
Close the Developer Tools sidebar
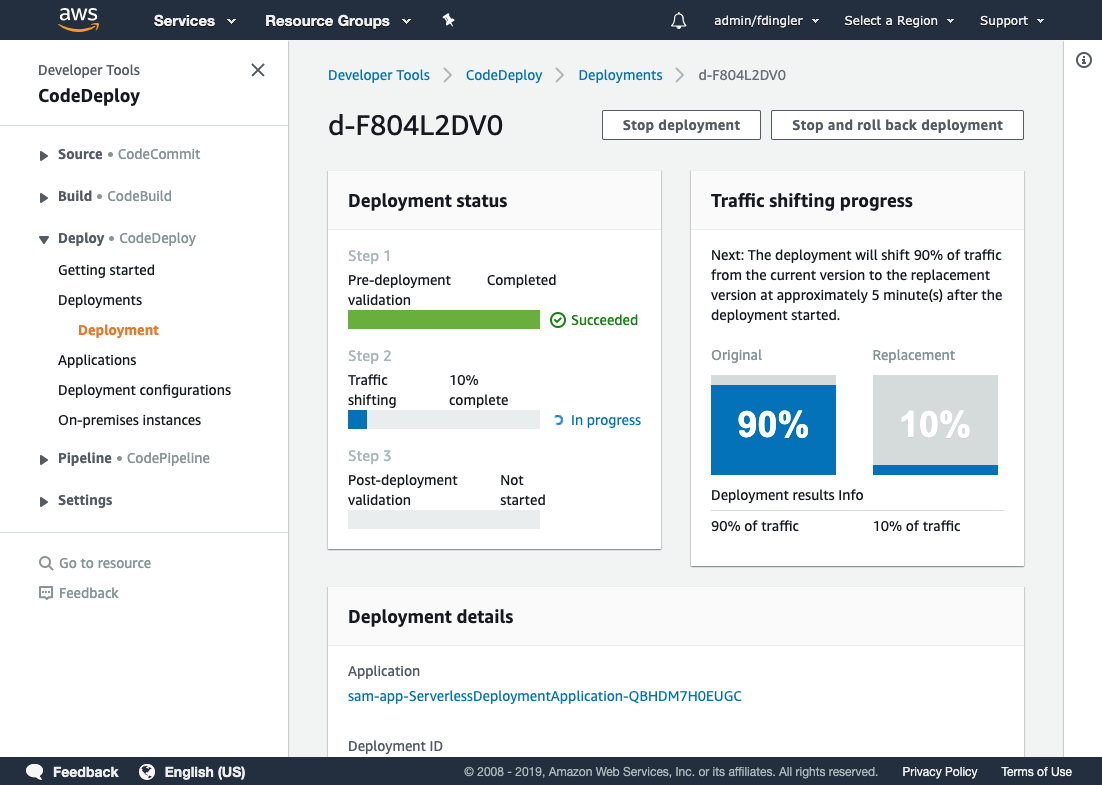(258, 70)
